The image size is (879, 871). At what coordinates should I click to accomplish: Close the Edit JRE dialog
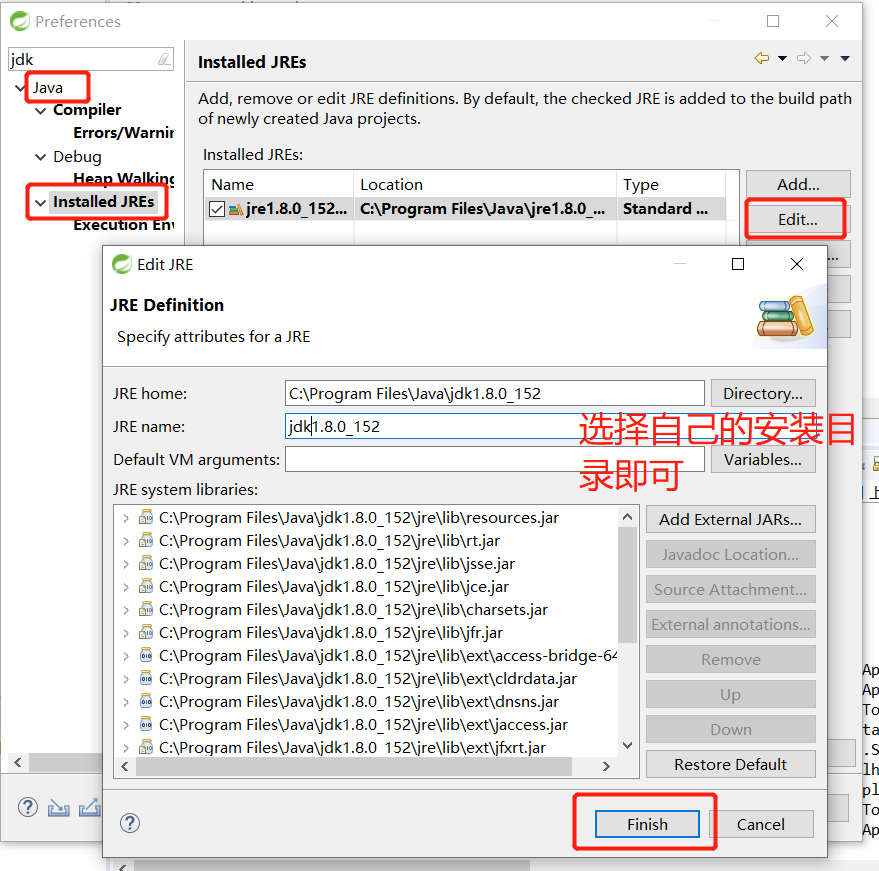[797, 264]
